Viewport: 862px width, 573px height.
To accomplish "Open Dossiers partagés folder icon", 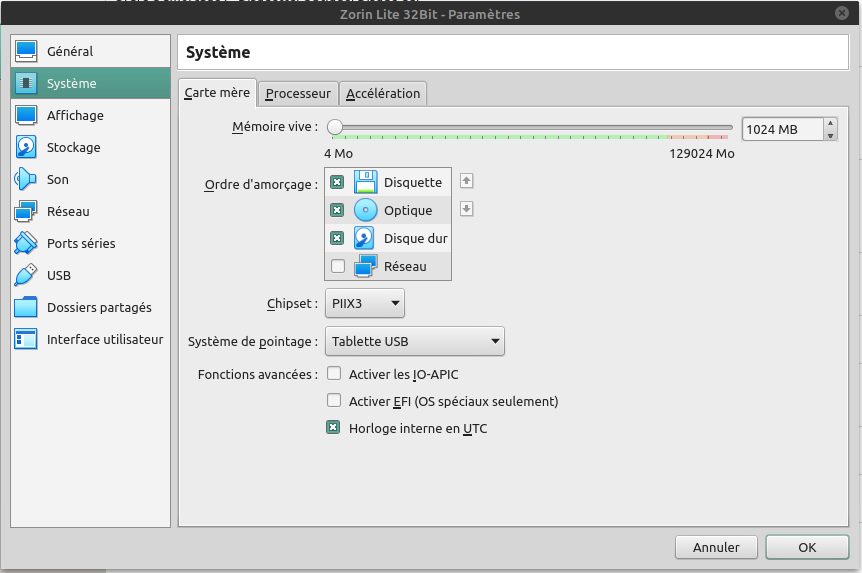I will [x=26, y=307].
